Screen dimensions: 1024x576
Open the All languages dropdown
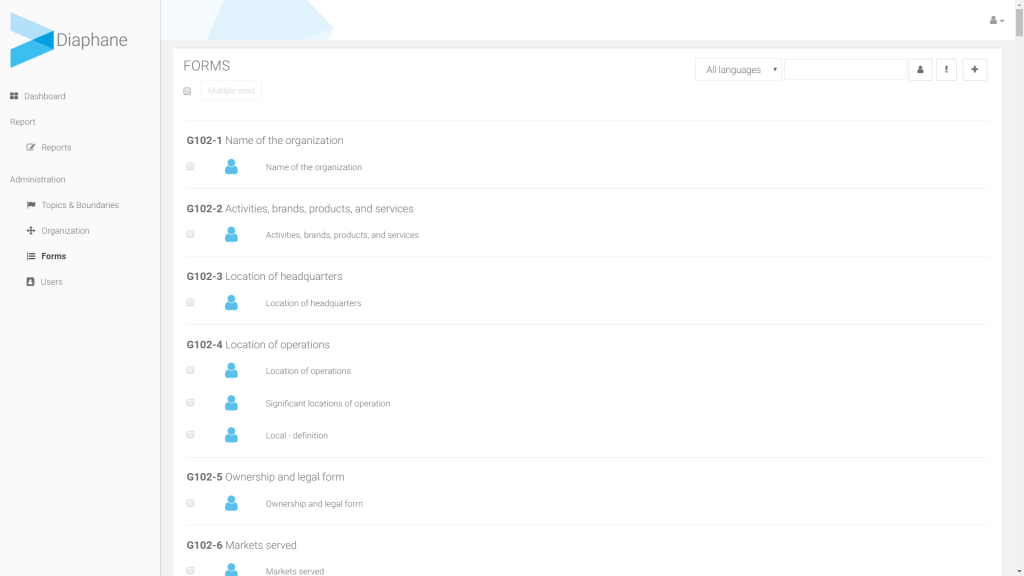[x=738, y=69]
